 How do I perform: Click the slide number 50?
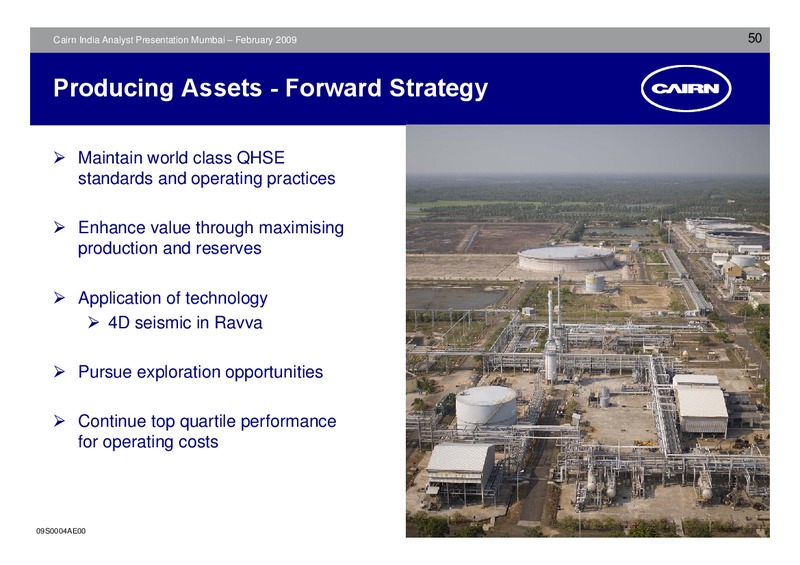(x=755, y=38)
